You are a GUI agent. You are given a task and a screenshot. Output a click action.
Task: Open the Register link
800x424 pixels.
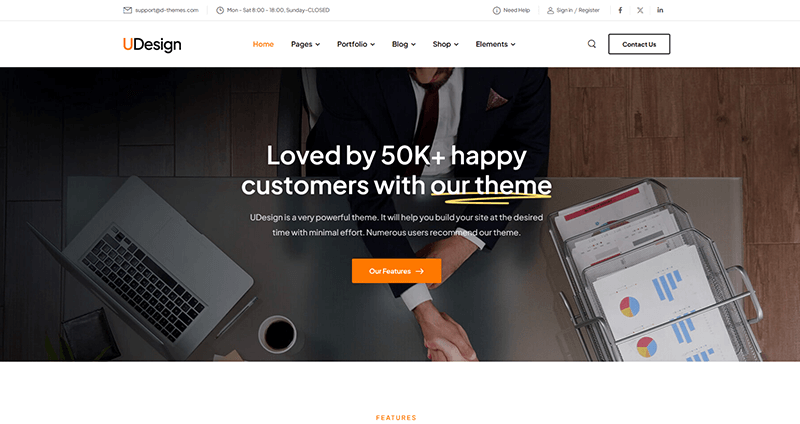[x=589, y=10]
